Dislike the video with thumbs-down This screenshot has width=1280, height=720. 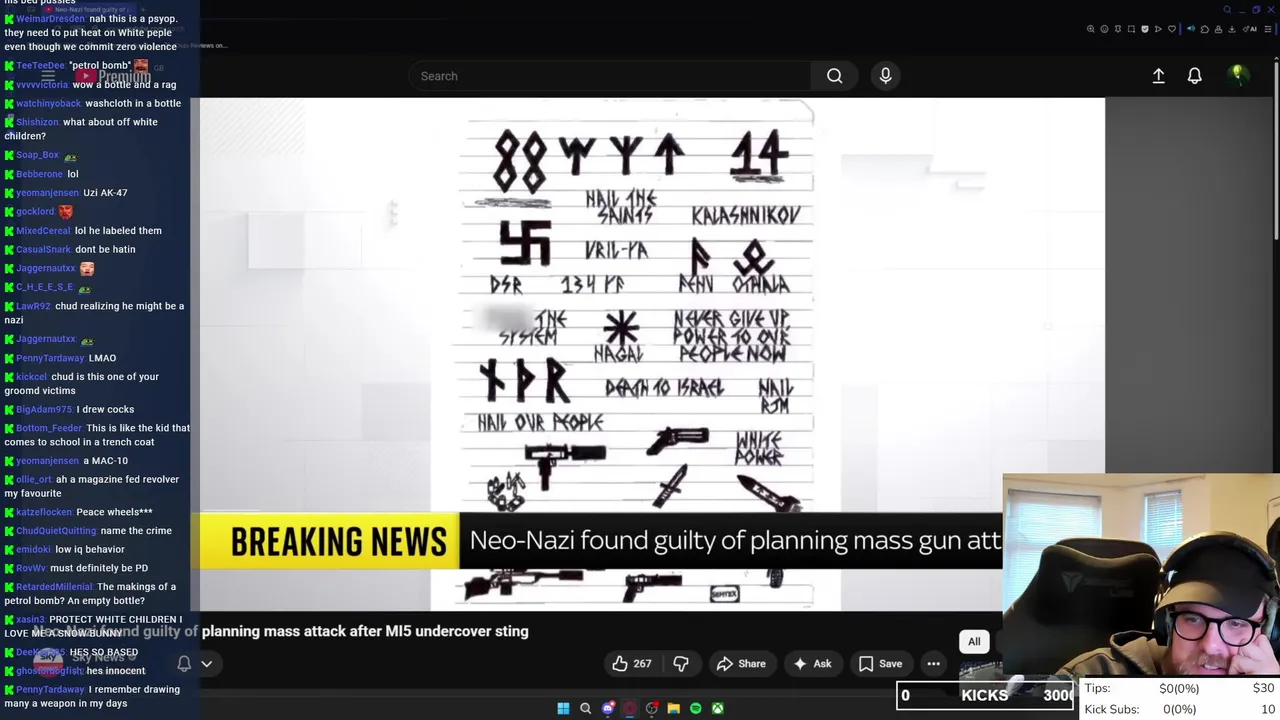click(x=681, y=663)
